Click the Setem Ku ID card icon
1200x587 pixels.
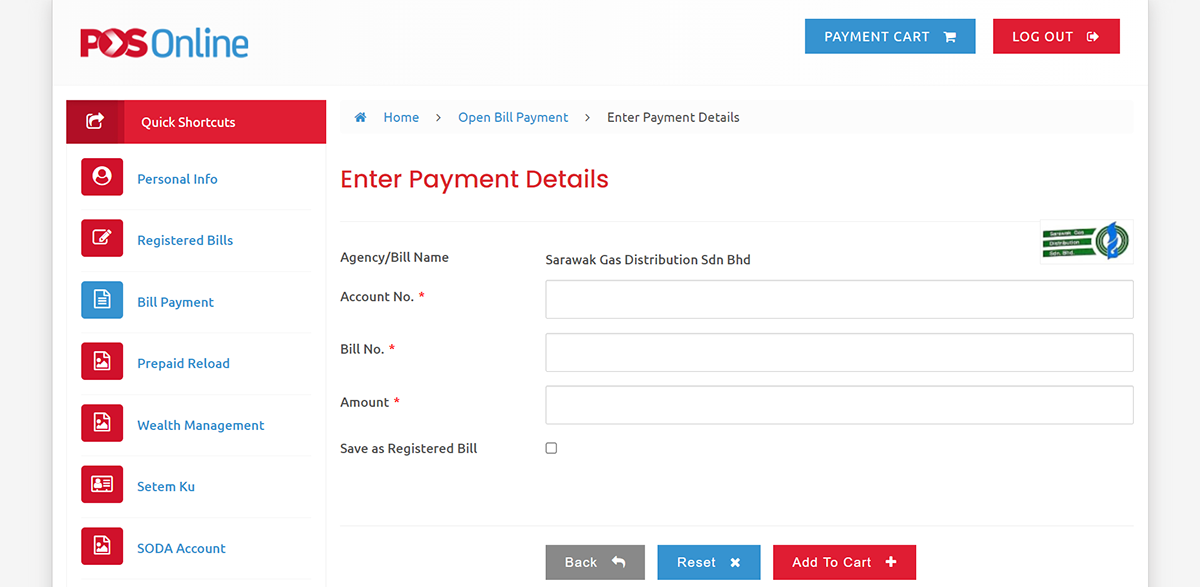click(102, 484)
